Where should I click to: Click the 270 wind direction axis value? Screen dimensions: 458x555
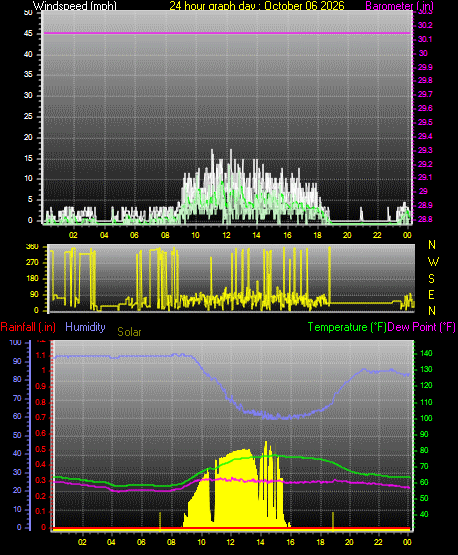coord(32,263)
